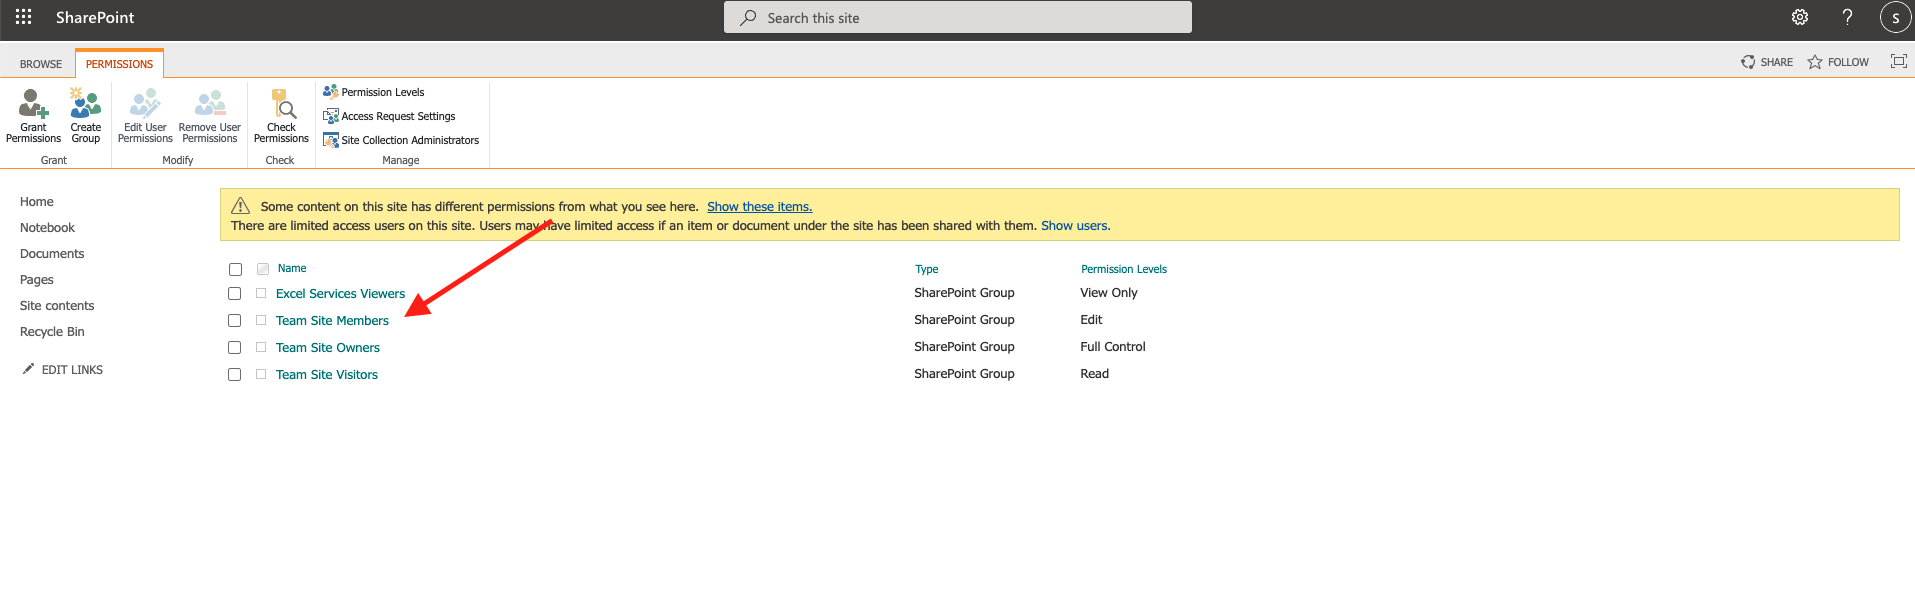Image resolution: width=1915 pixels, height=609 pixels.
Task: Click the Read permission level text
Action: pos(1094,374)
